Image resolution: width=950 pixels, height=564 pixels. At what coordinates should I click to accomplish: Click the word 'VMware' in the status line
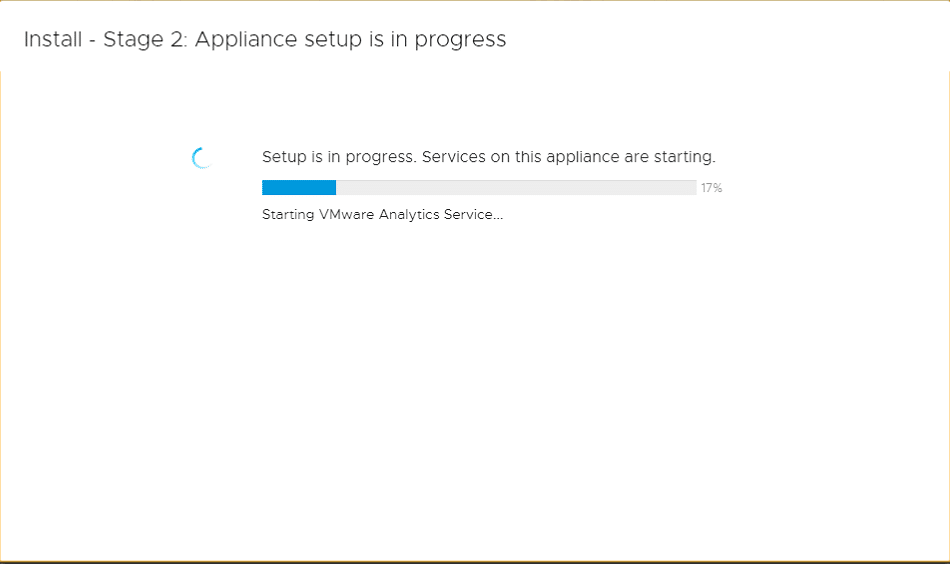(346, 214)
